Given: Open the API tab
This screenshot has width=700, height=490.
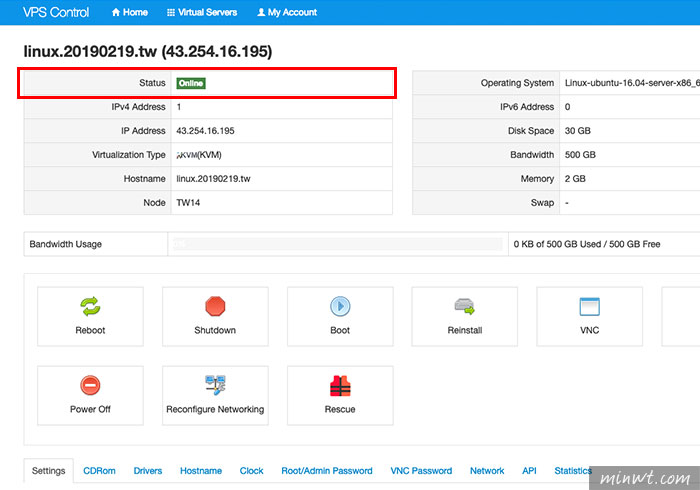Looking at the screenshot, I should click(x=529, y=471).
